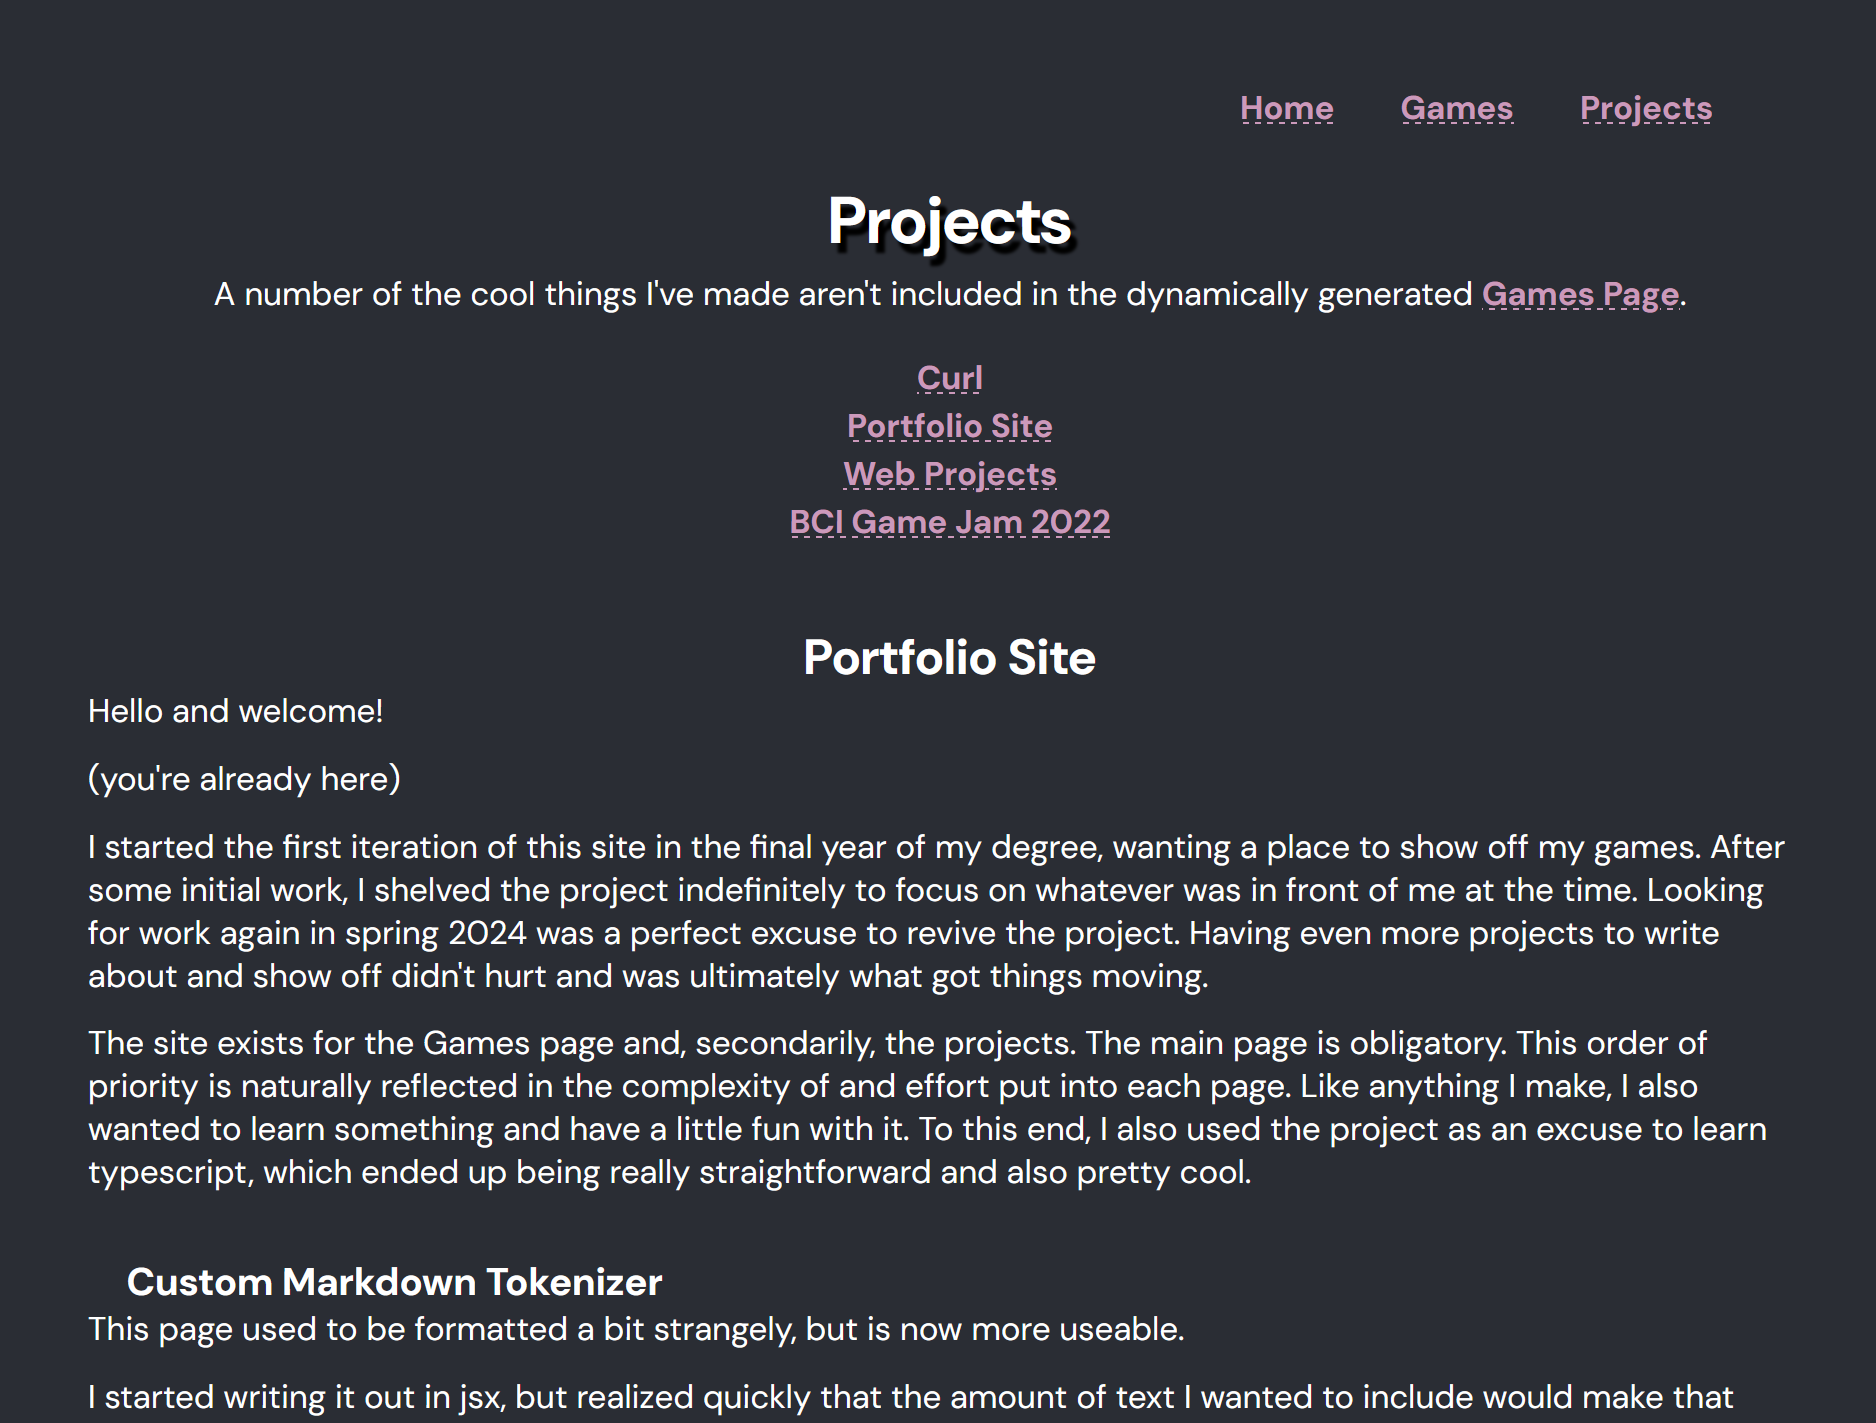Click the you're already here text

[x=243, y=778]
